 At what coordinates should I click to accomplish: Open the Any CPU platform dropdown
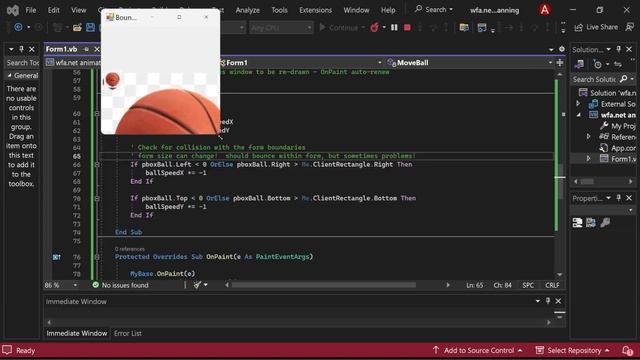(x=281, y=28)
